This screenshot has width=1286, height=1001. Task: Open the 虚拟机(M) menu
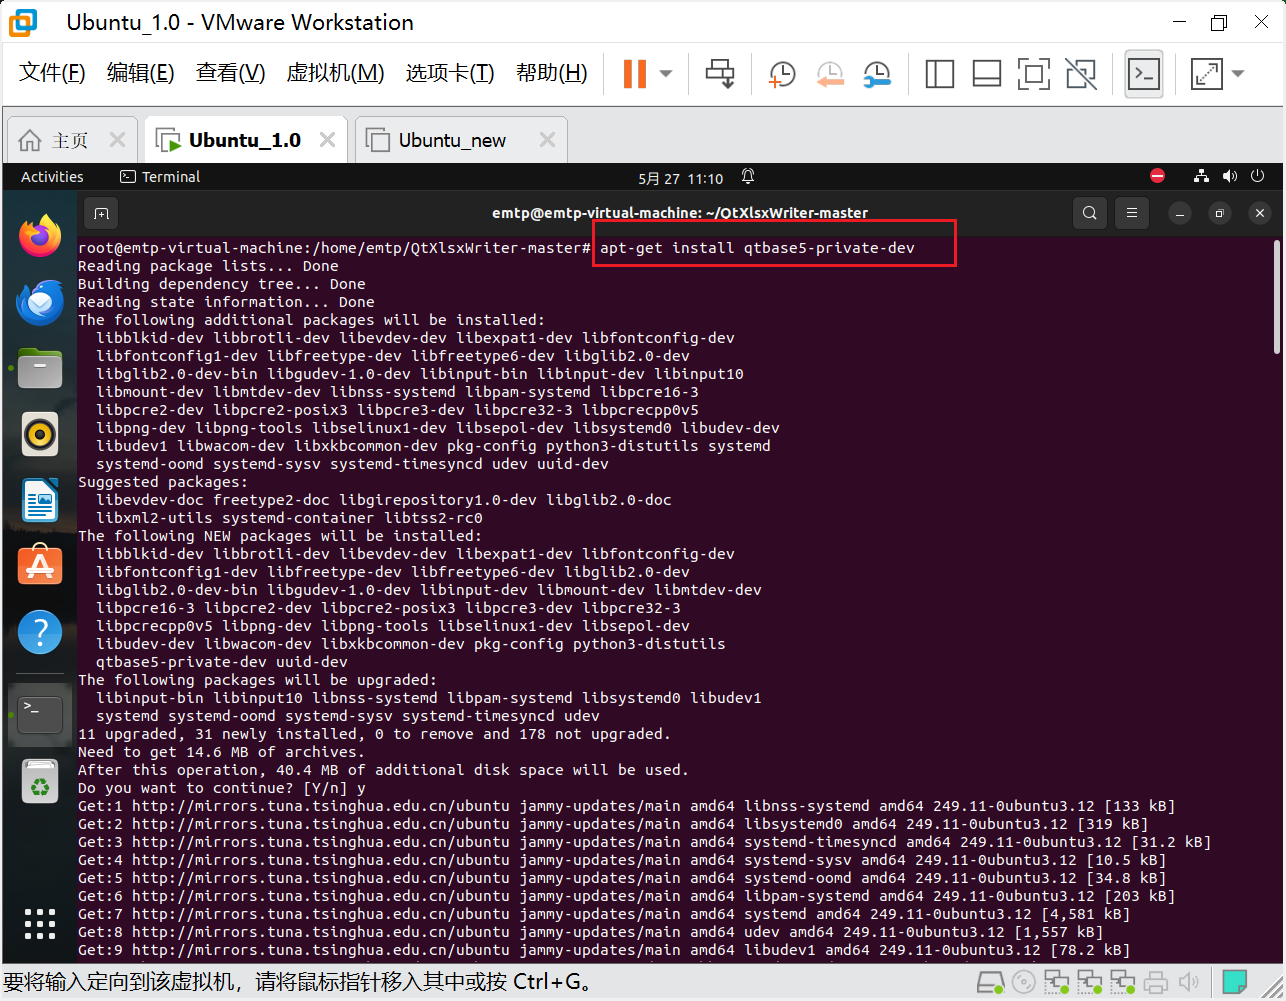[x=335, y=73]
